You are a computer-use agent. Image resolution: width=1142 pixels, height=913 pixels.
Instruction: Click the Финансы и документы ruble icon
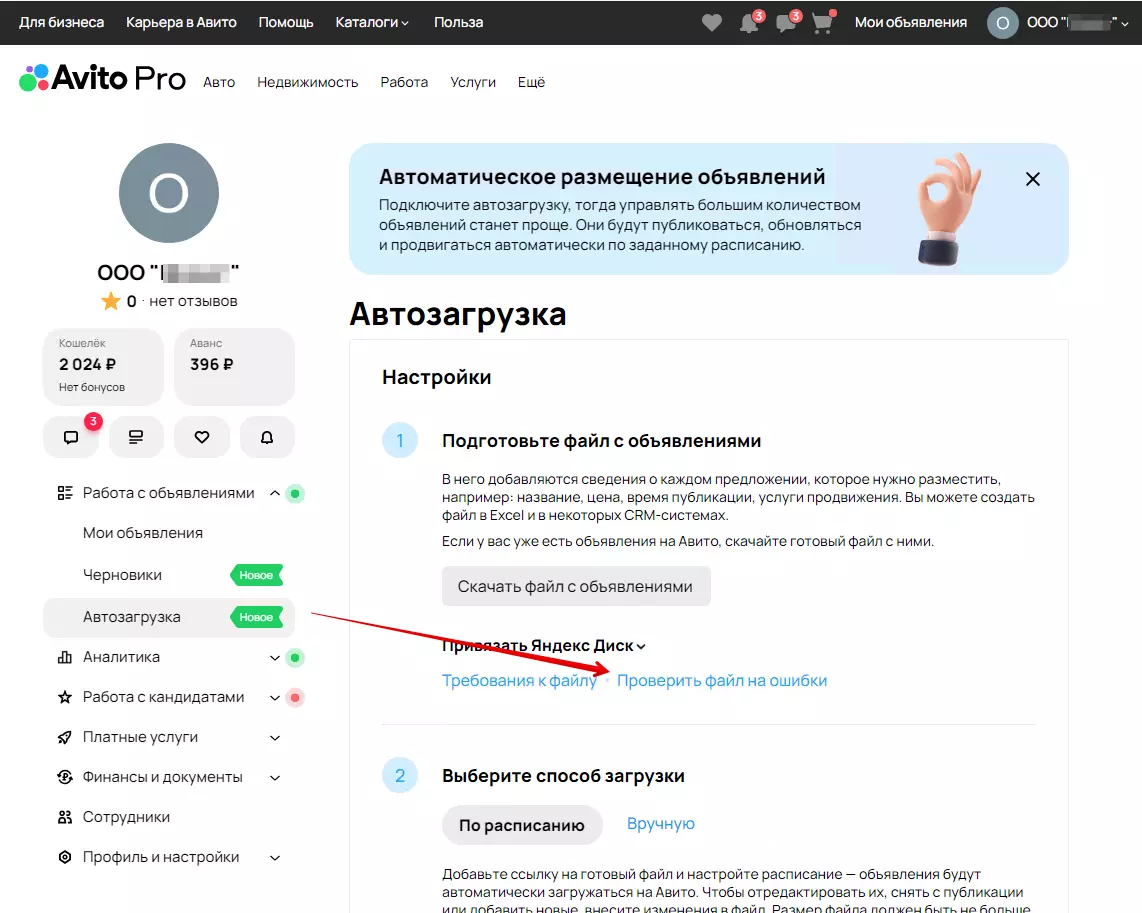(x=65, y=777)
